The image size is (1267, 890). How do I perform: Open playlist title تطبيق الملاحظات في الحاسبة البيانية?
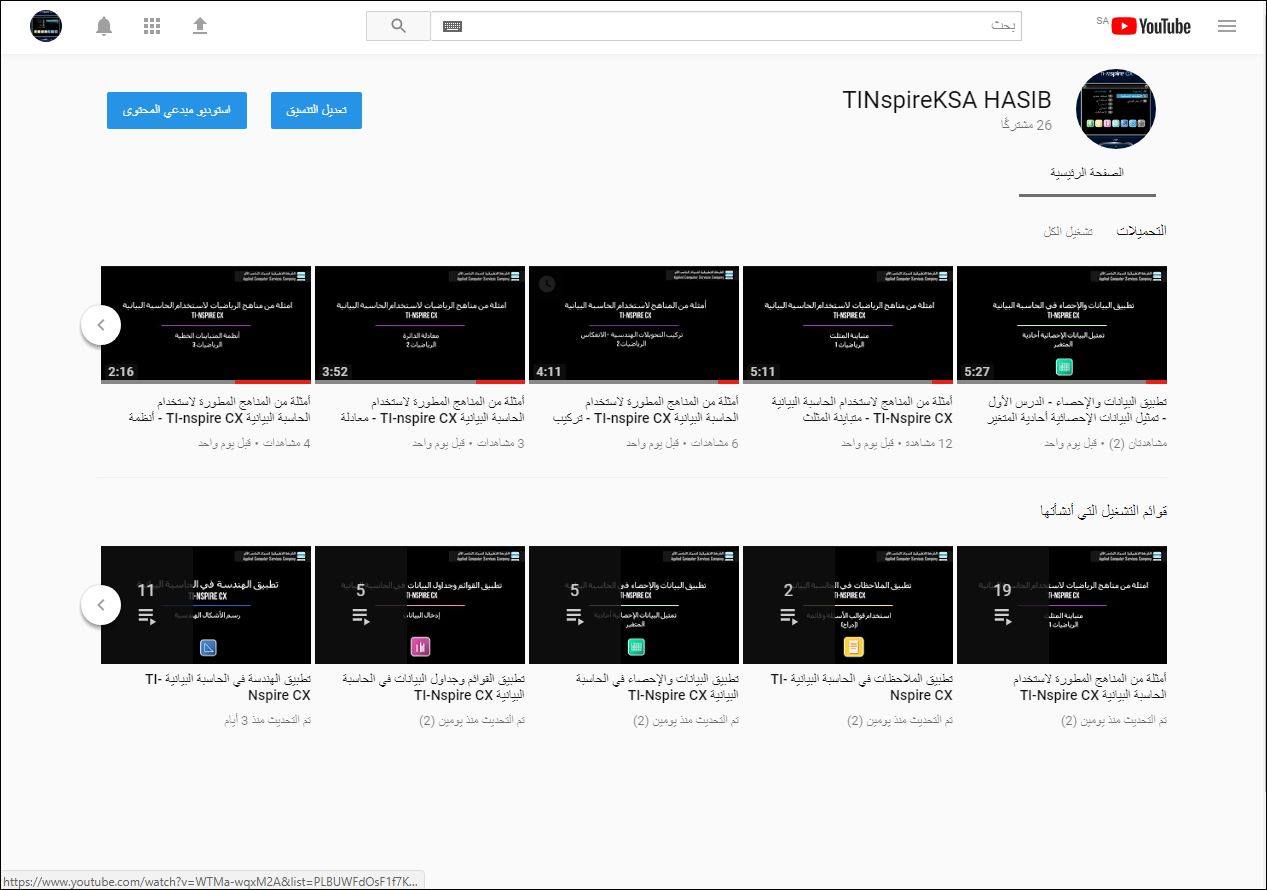pyautogui.click(x=862, y=687)
